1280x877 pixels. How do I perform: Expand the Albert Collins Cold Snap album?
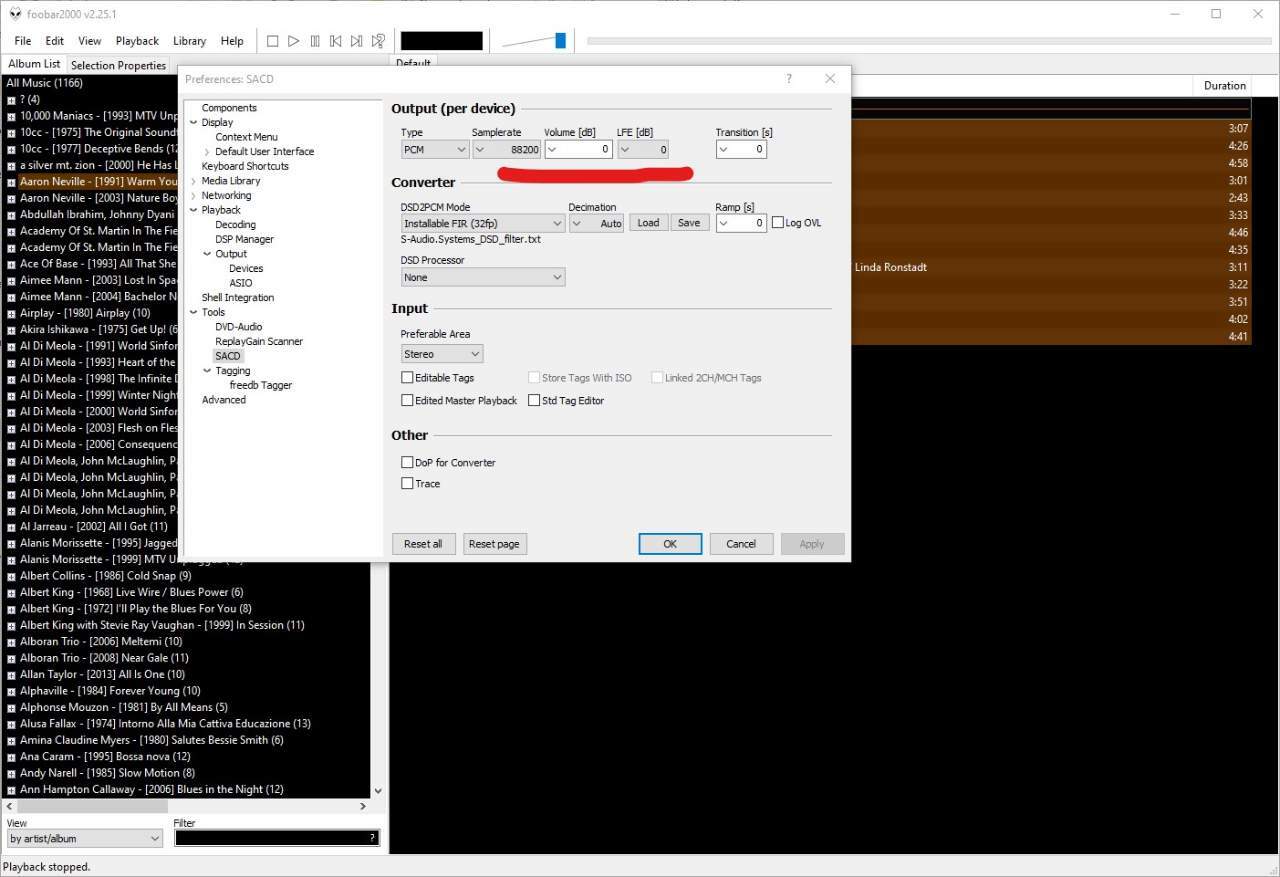coord(11,576)
